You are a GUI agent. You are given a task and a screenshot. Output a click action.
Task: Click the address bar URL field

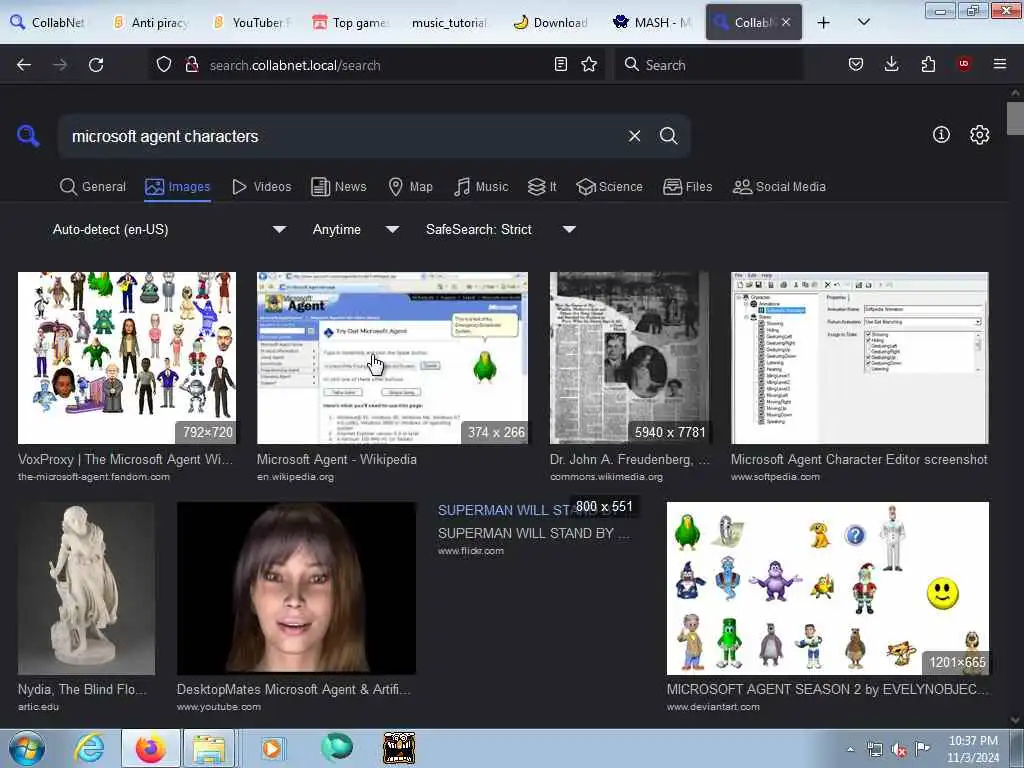376,65
